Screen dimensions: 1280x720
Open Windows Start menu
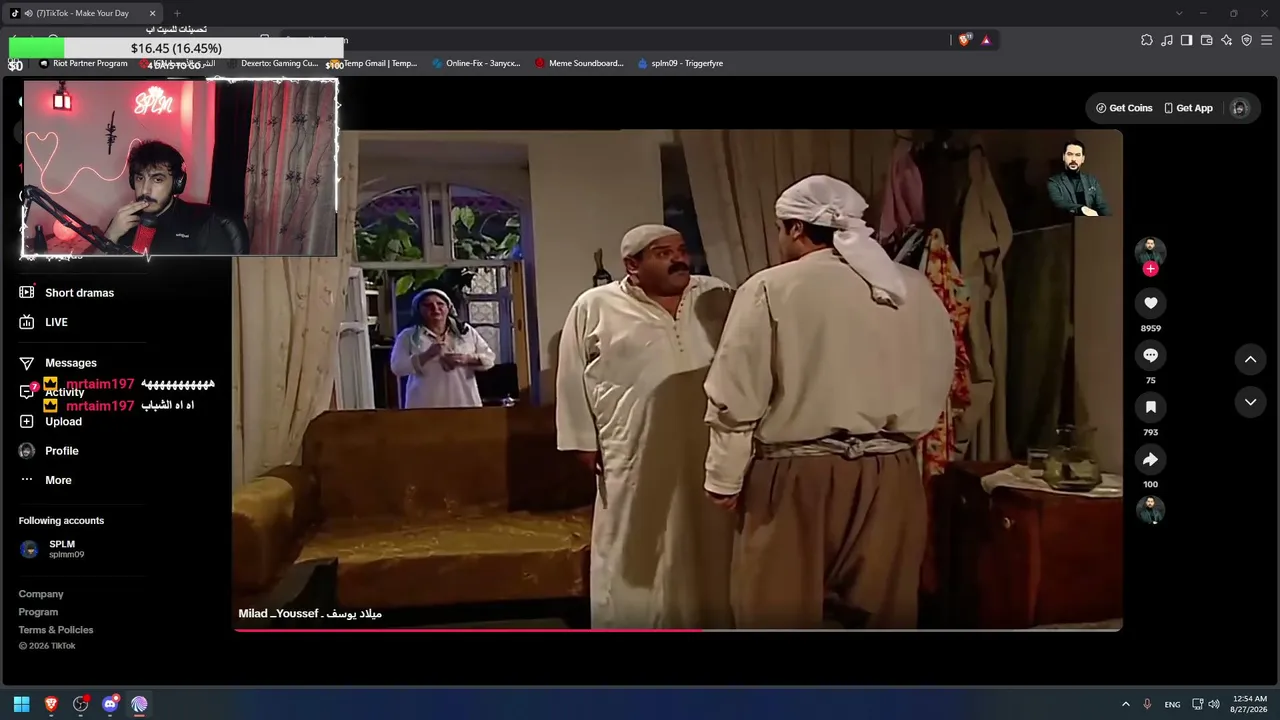[21, 704]
